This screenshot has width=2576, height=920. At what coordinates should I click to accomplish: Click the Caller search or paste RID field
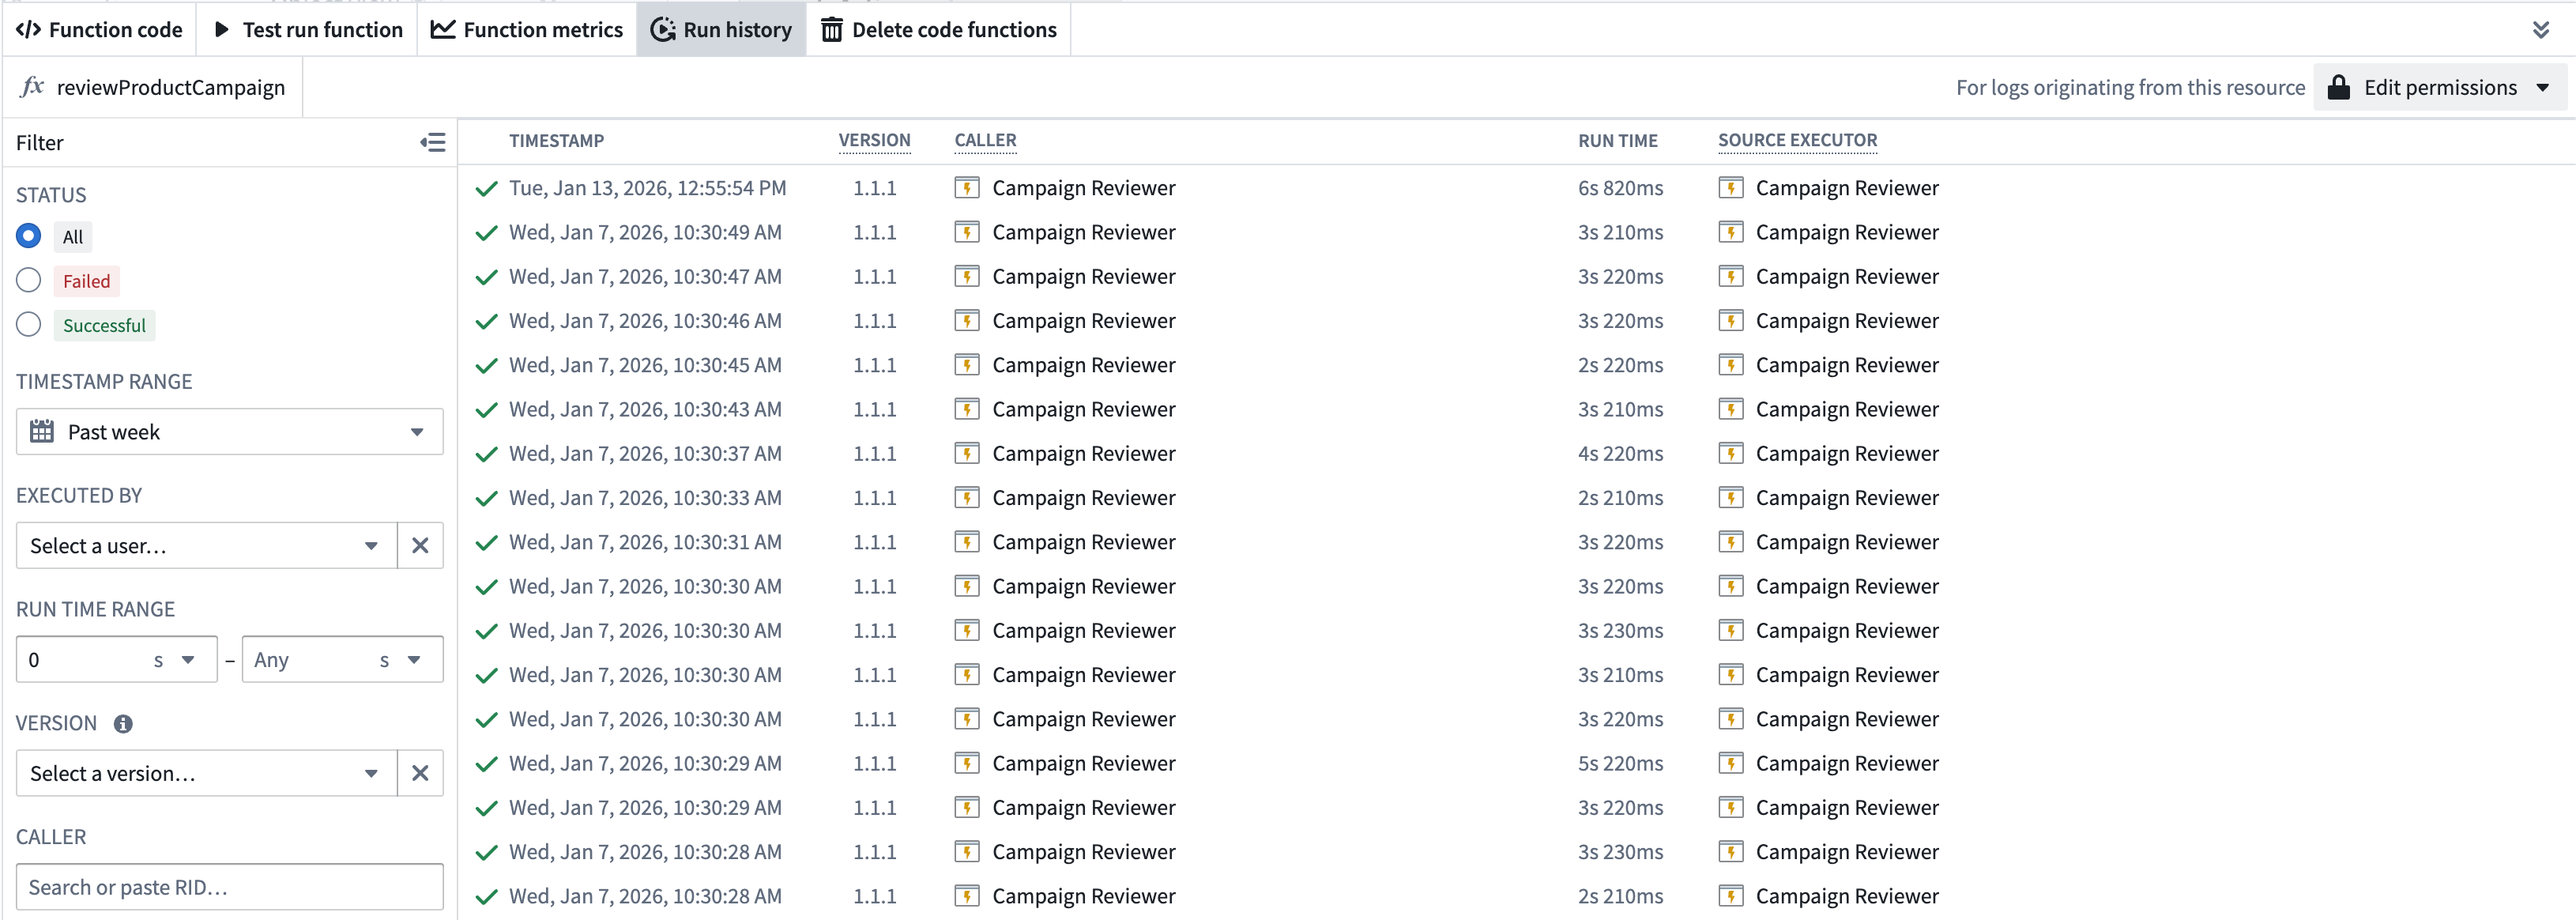click(229, 887)
